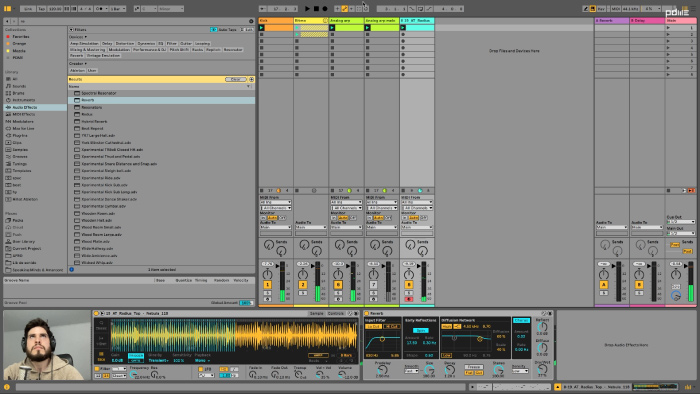Toggle track activator 7 button
Screen dimensions: 700x394
(373, 285)
